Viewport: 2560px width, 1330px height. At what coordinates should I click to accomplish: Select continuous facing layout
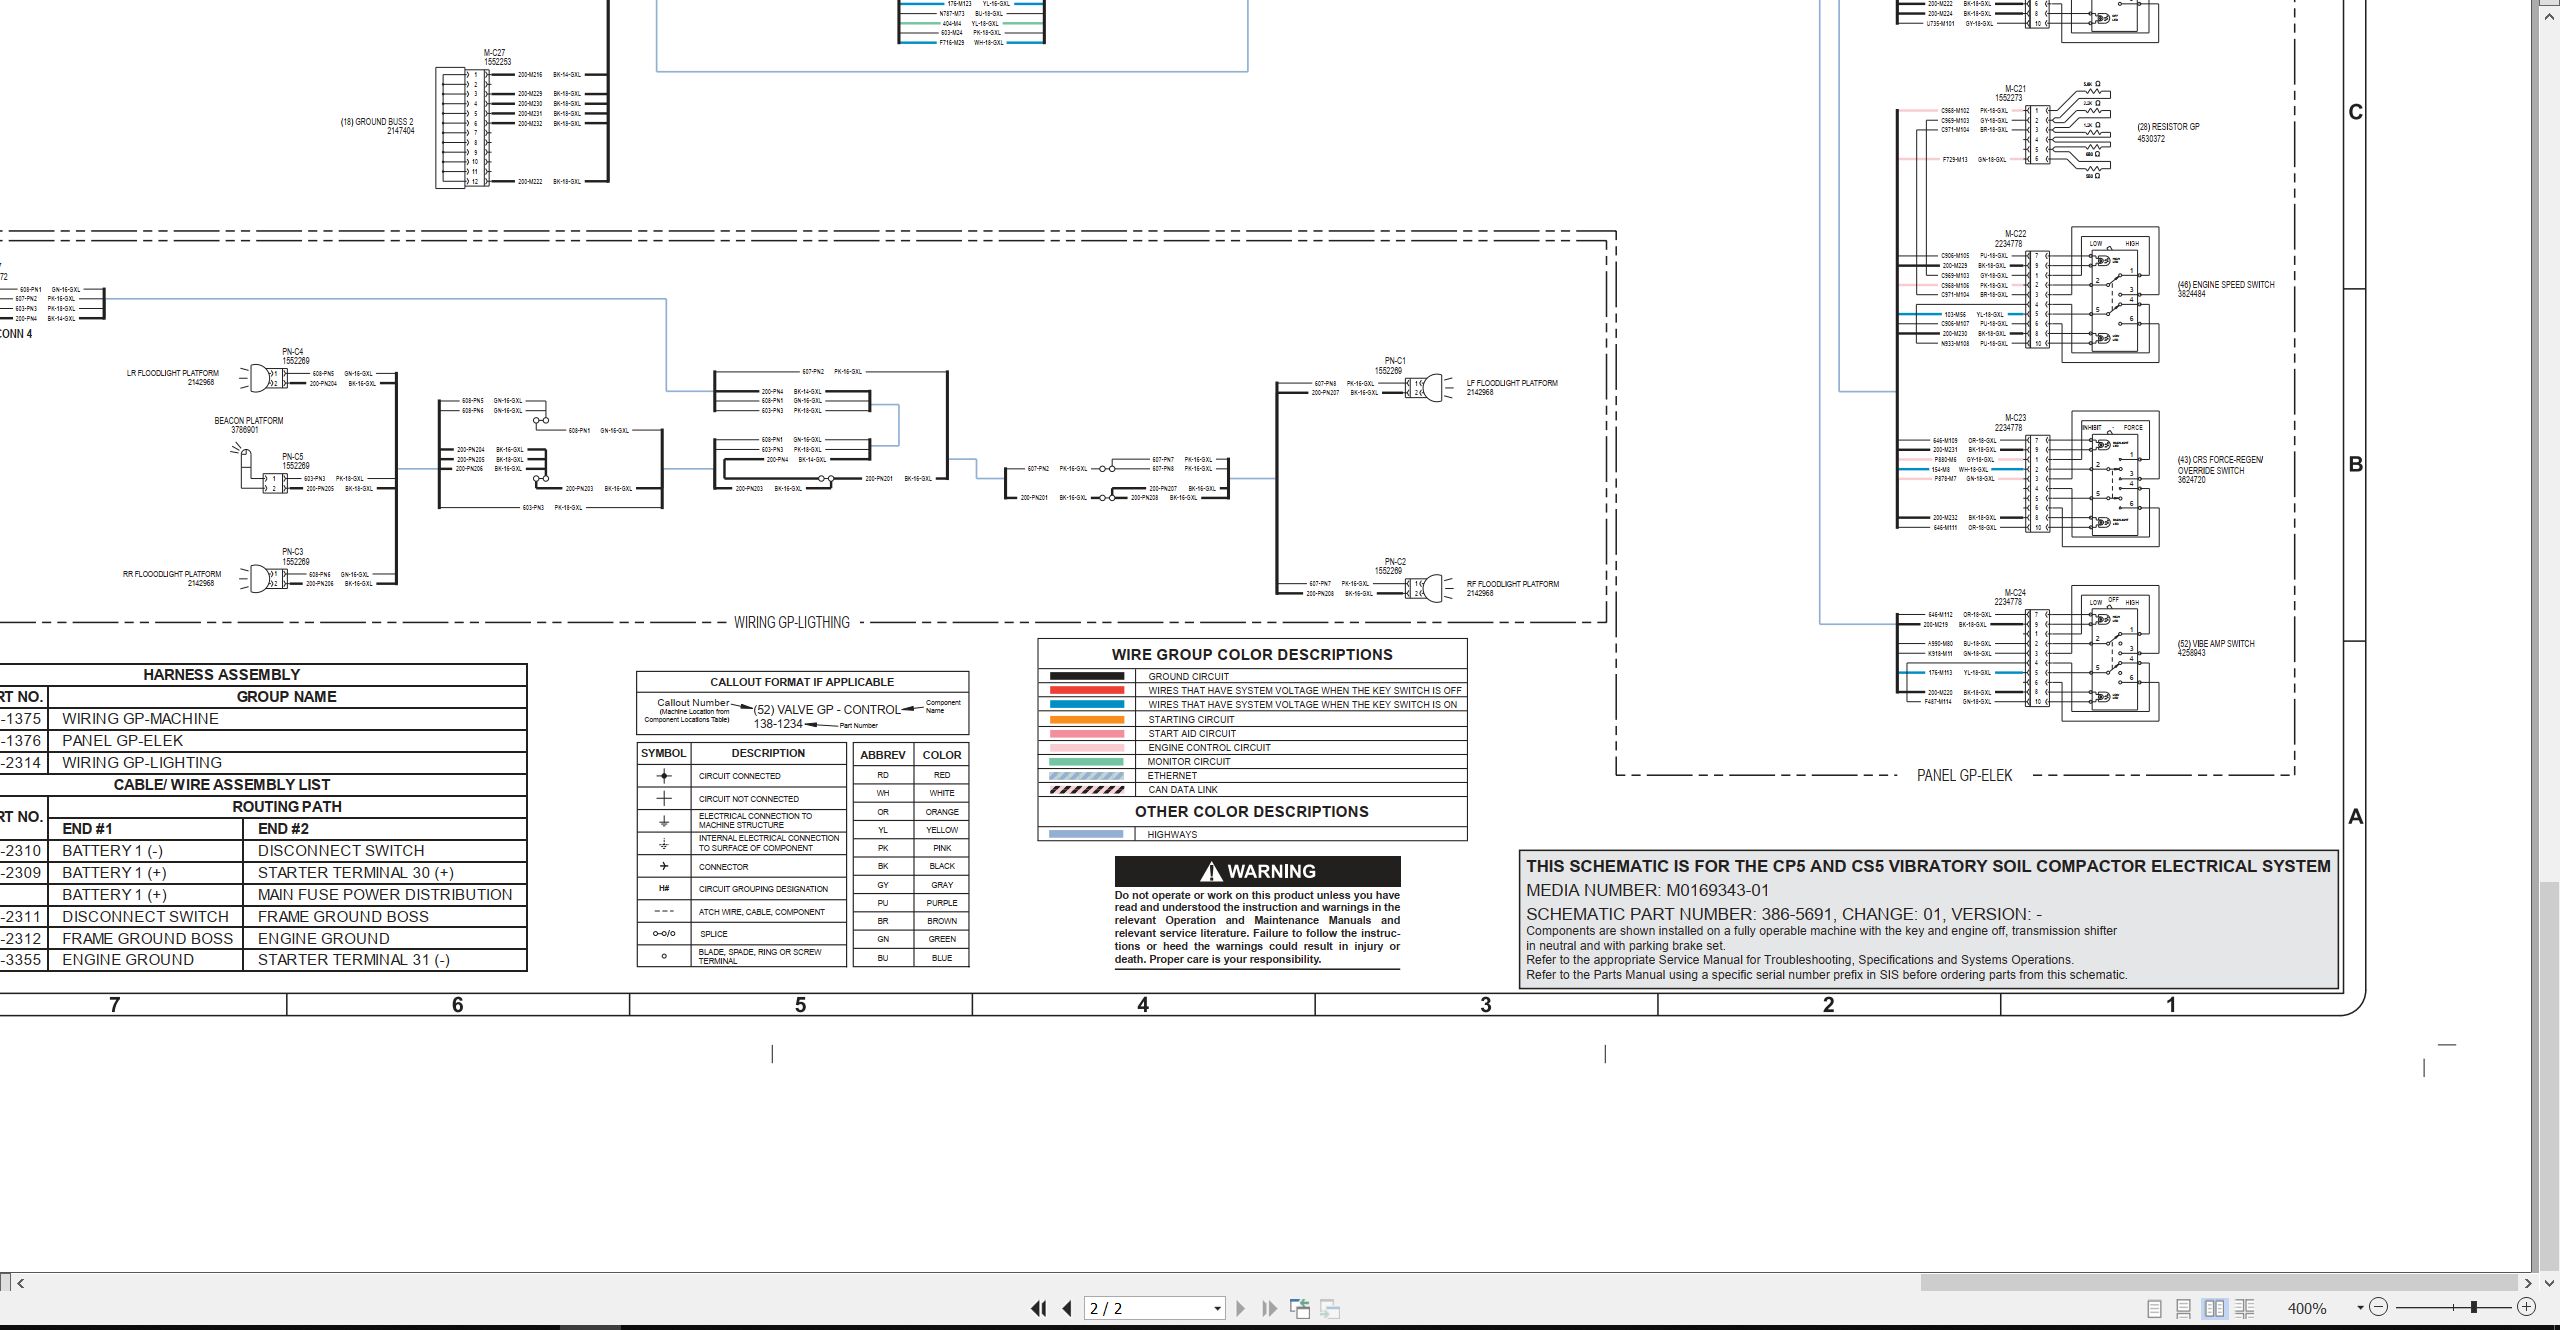pos(2245,1308)
